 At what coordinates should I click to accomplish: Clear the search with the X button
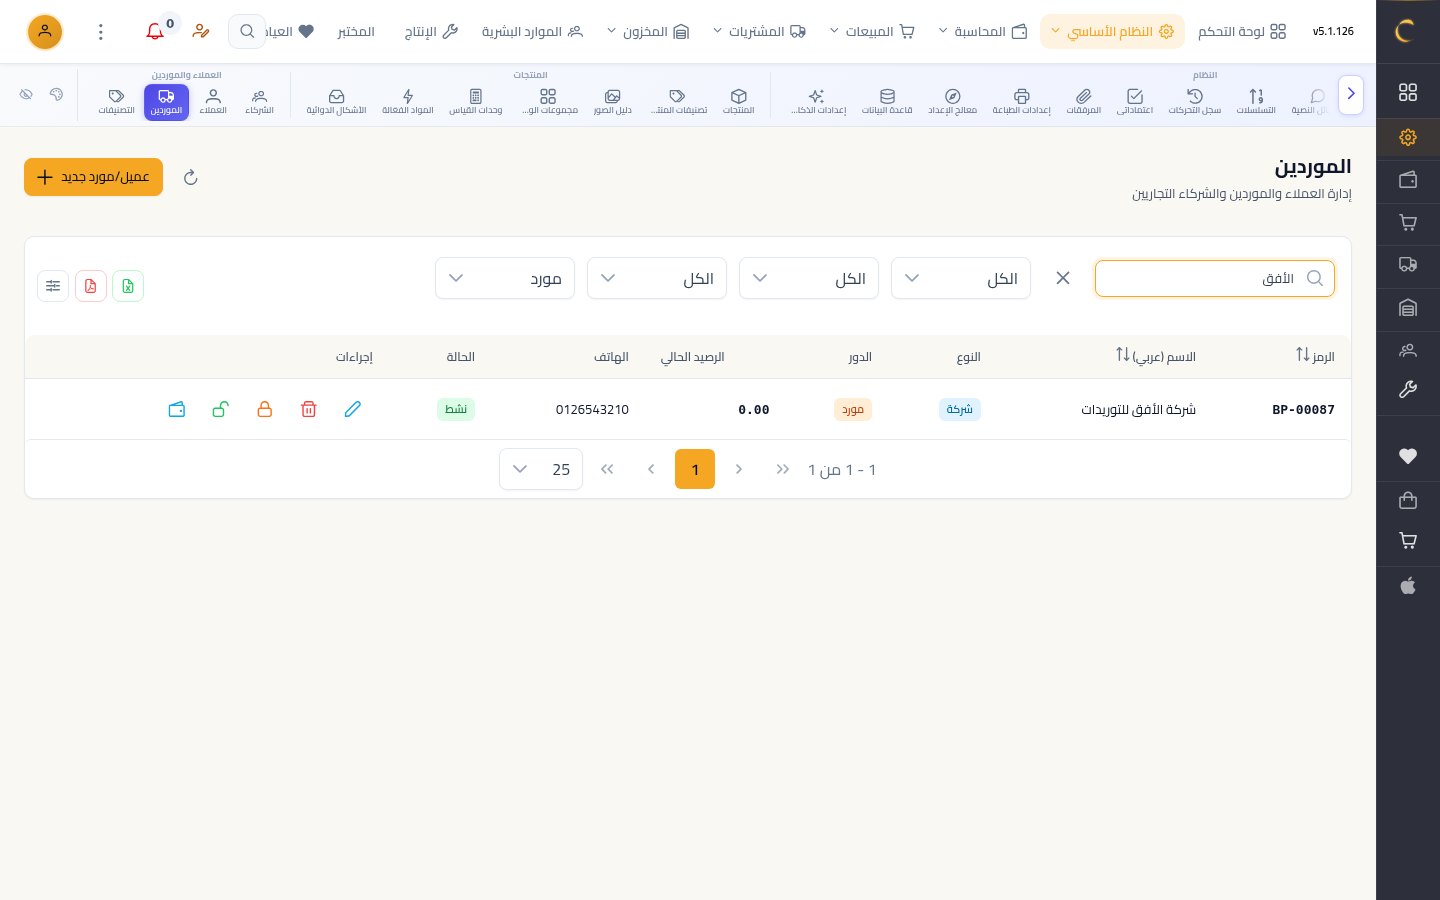click(1063, 278)
